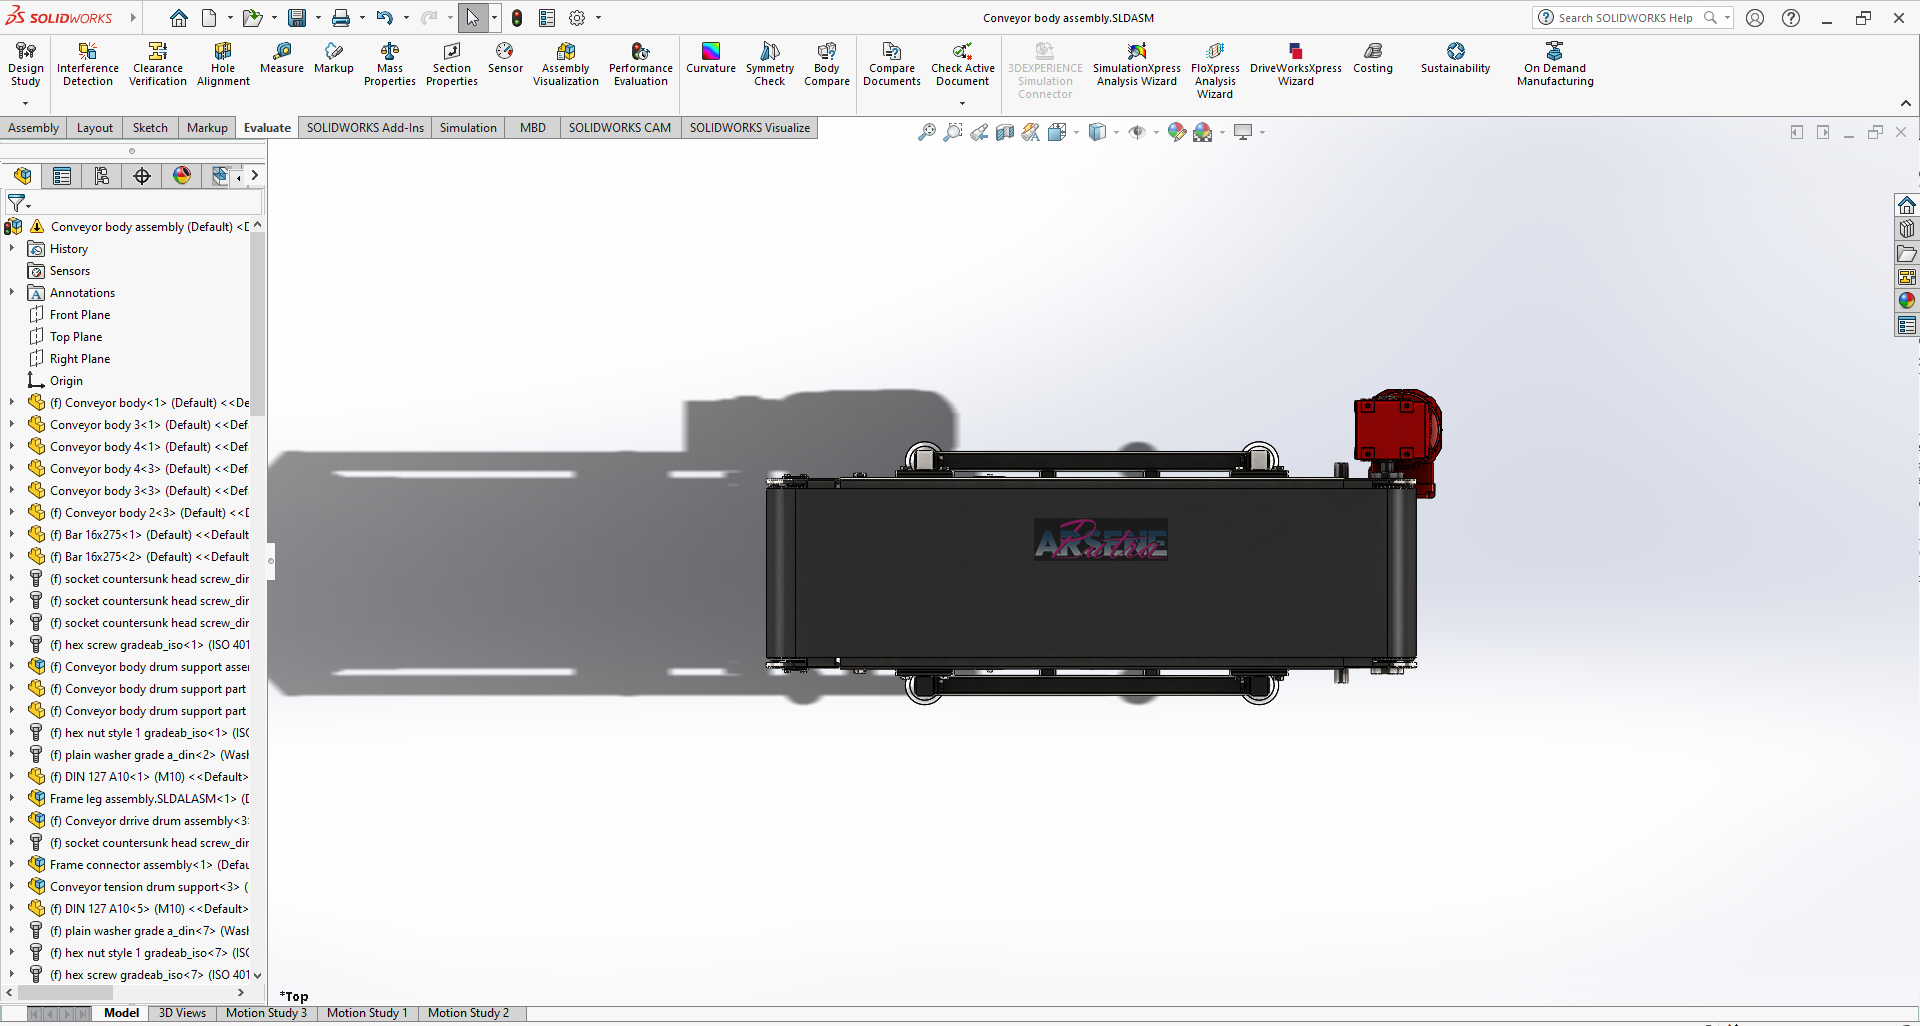Open the Costing tool
Screen dimensions: 1920x1026
coord(1373,58)
